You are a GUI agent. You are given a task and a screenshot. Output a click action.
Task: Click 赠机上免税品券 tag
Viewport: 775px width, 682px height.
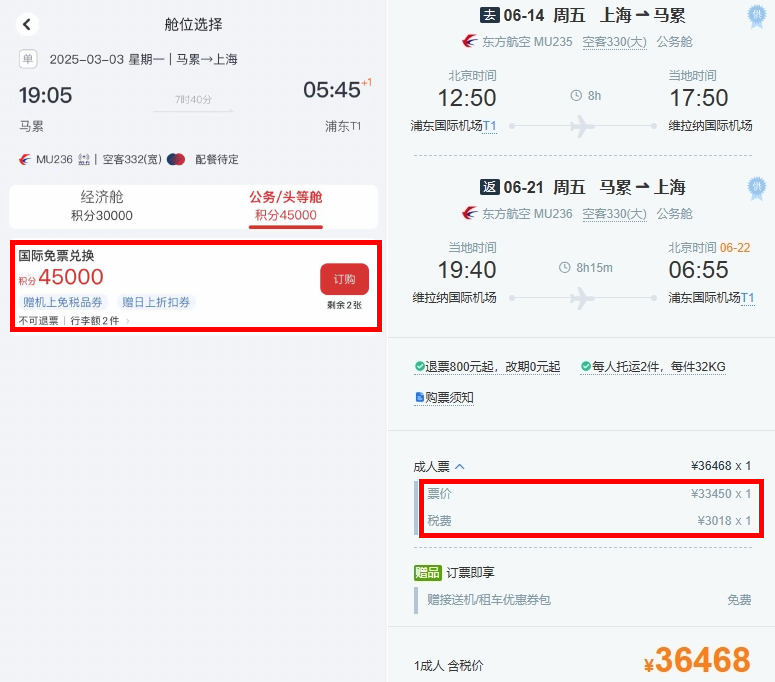(x=62, y=302)
